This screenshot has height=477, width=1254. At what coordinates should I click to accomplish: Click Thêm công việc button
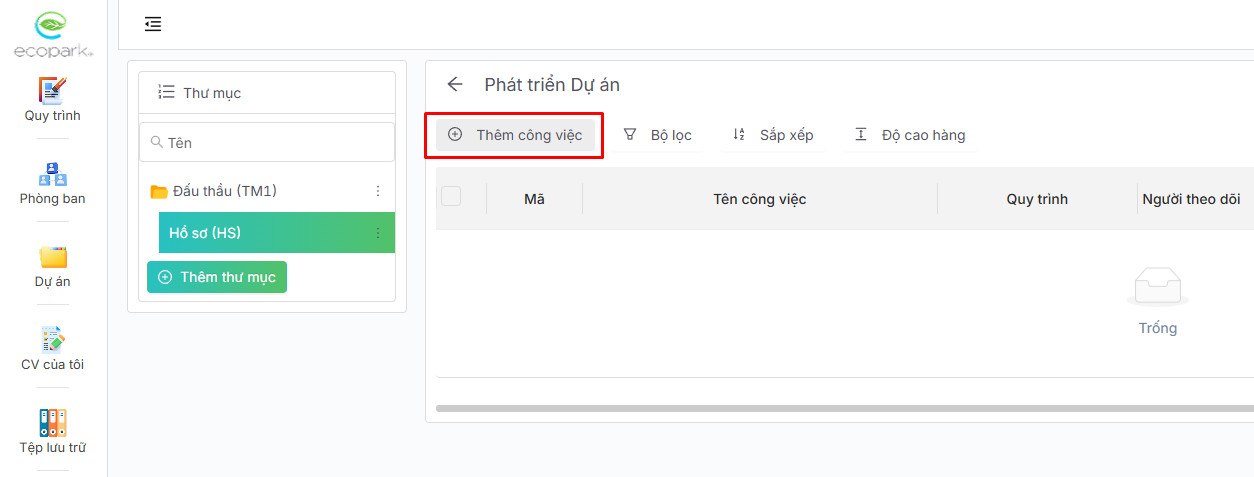pyautogui.click(x=515, y=135)
